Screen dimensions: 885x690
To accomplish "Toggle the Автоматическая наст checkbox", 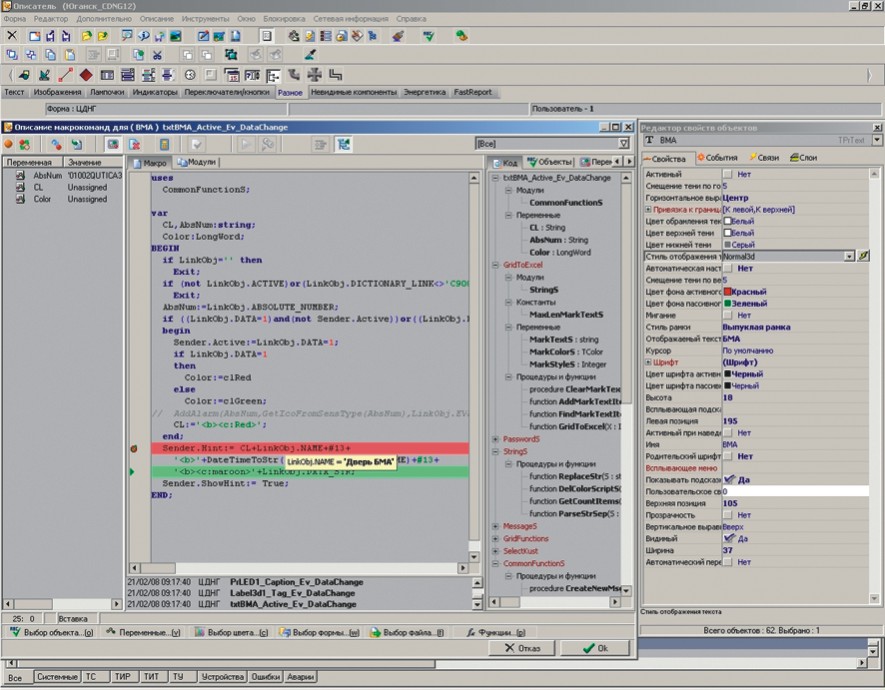I will 728,269.
